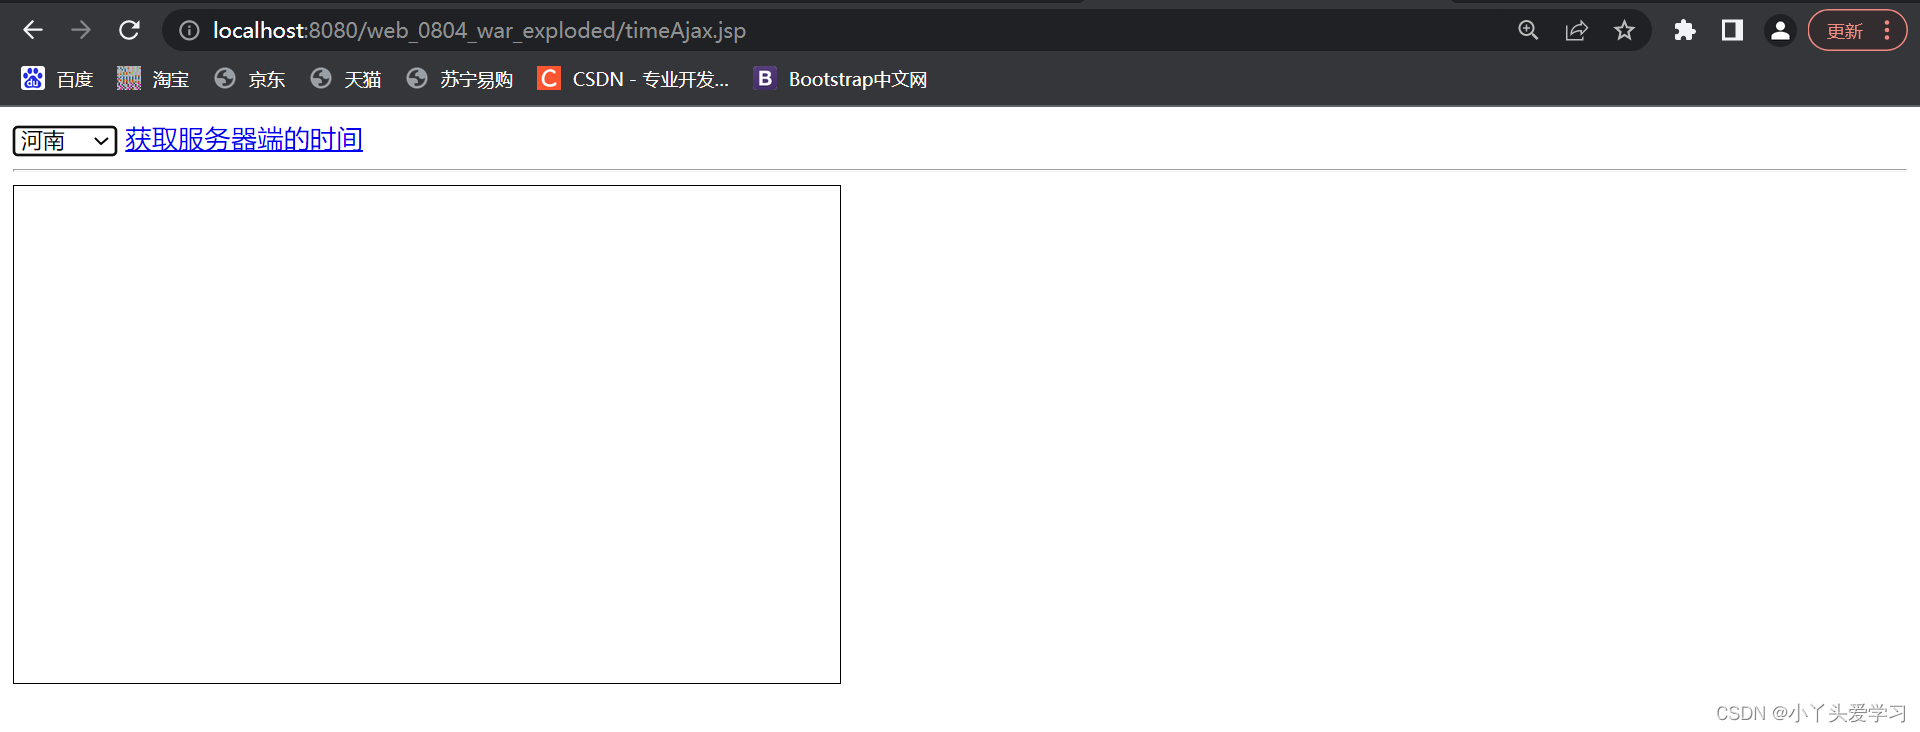Viewport: 1920px width, 732px height.
Task: Open the user profile icon
Action: 1780,31
